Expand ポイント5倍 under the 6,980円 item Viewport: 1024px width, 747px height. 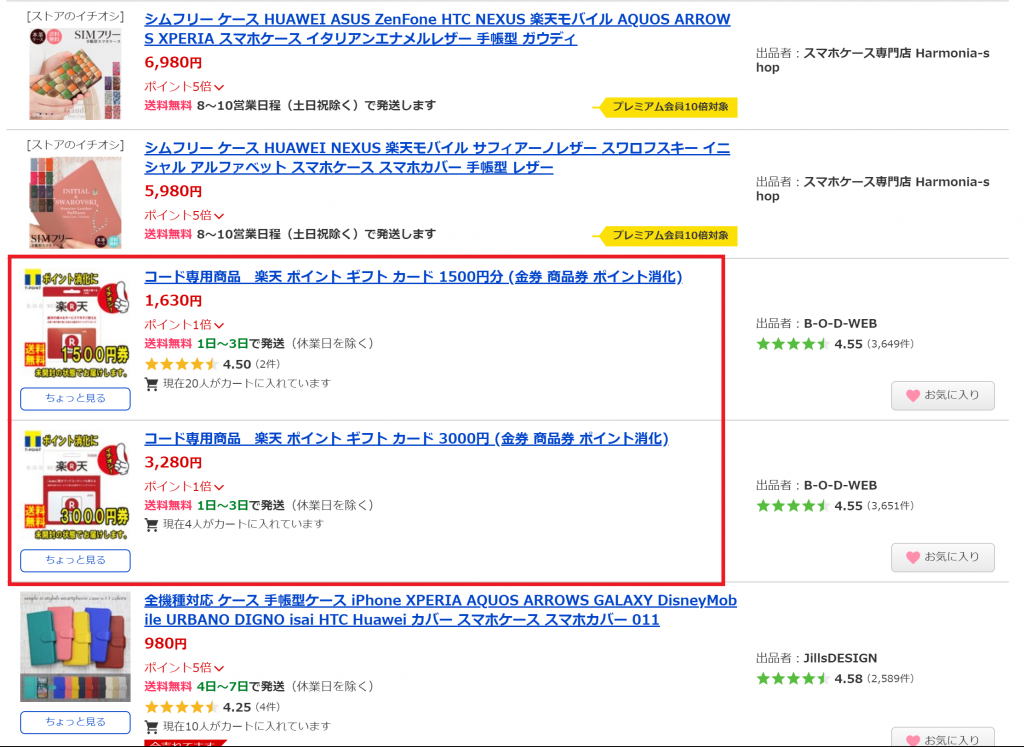click(184, 86)
